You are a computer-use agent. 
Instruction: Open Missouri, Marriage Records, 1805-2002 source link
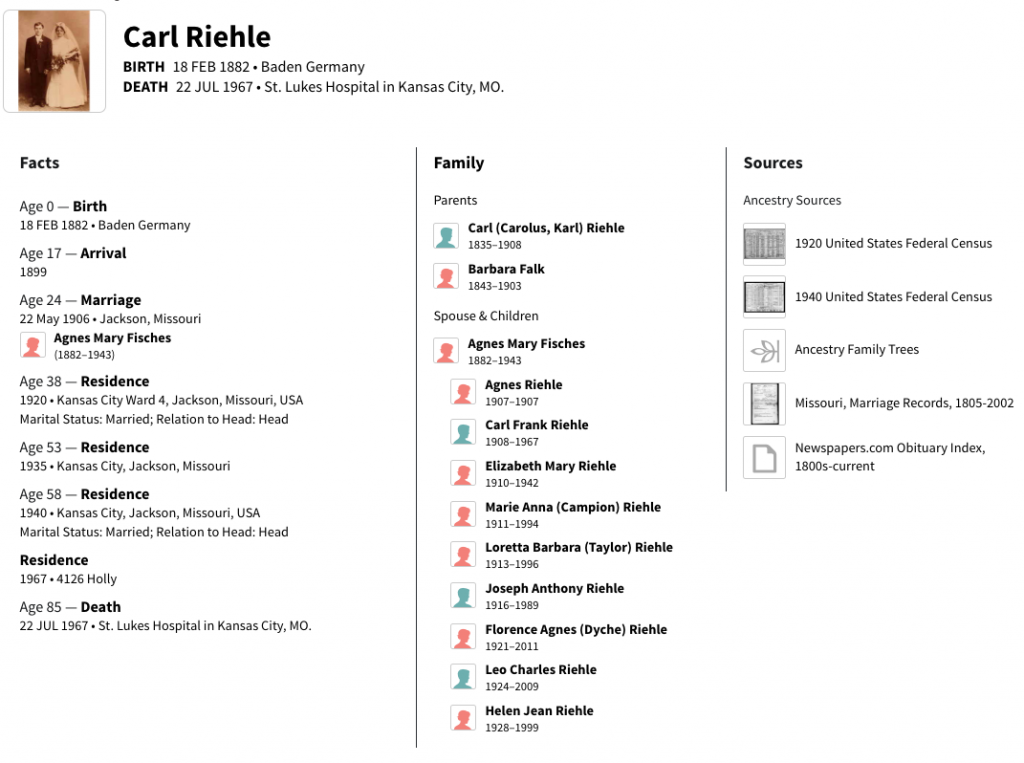(x=904, y=403)
